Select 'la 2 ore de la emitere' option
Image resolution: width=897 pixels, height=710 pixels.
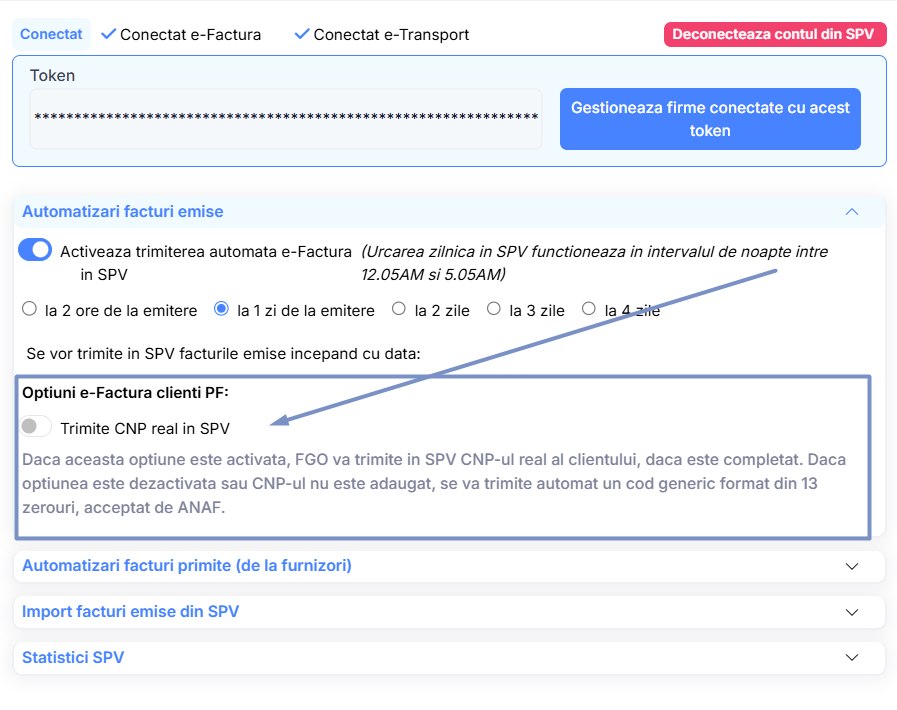click(x=30, y=310)
